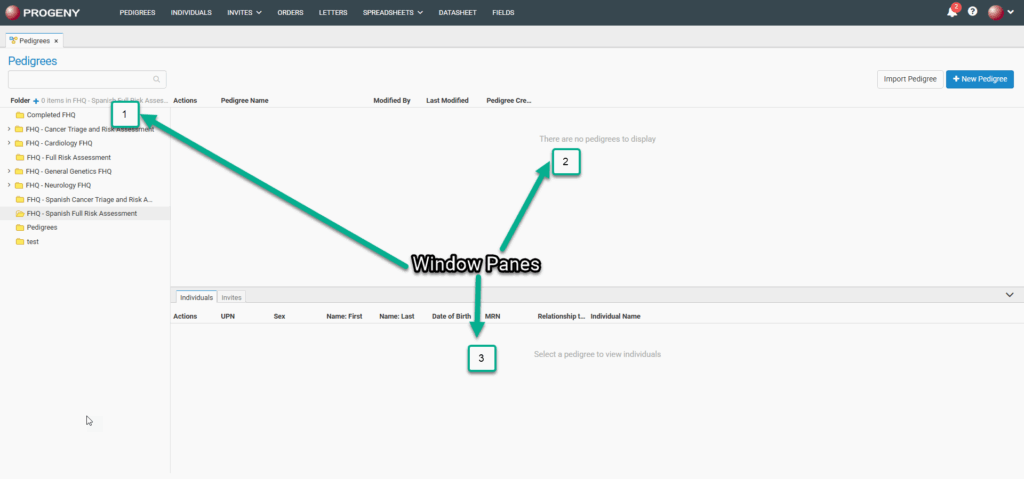Close the Pedigrees tab

57,41
